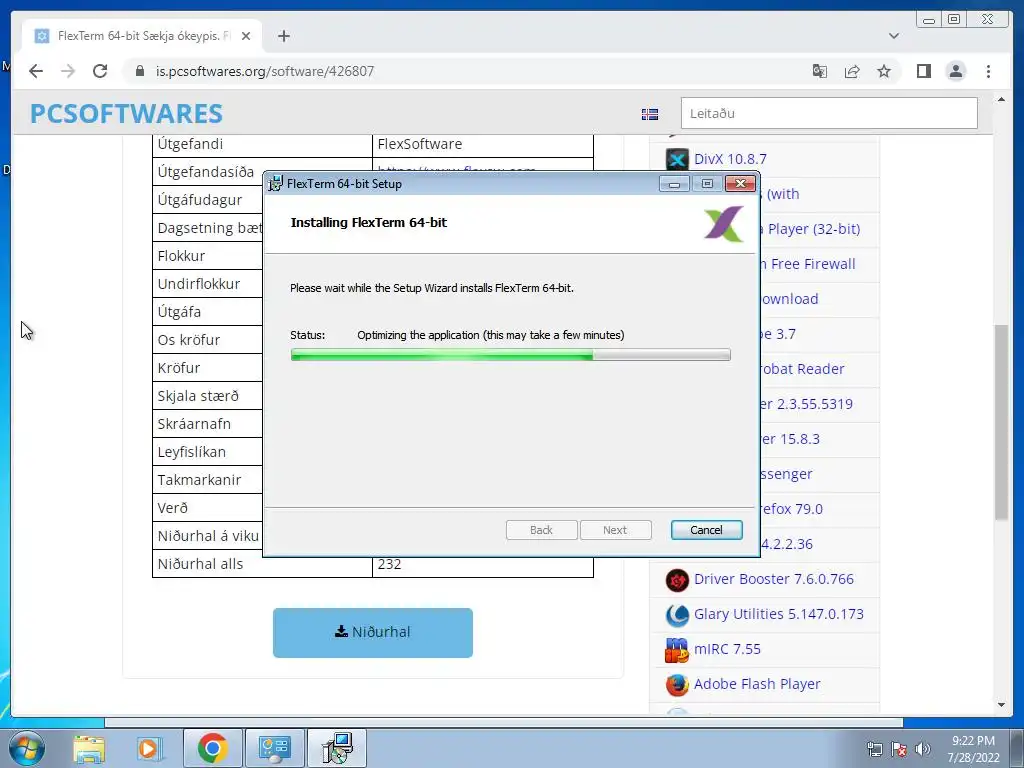Open the Glary Utilities 5.147.0.173 link
The width and height of the screenshot is (1024, 768).
pos(778,614)
